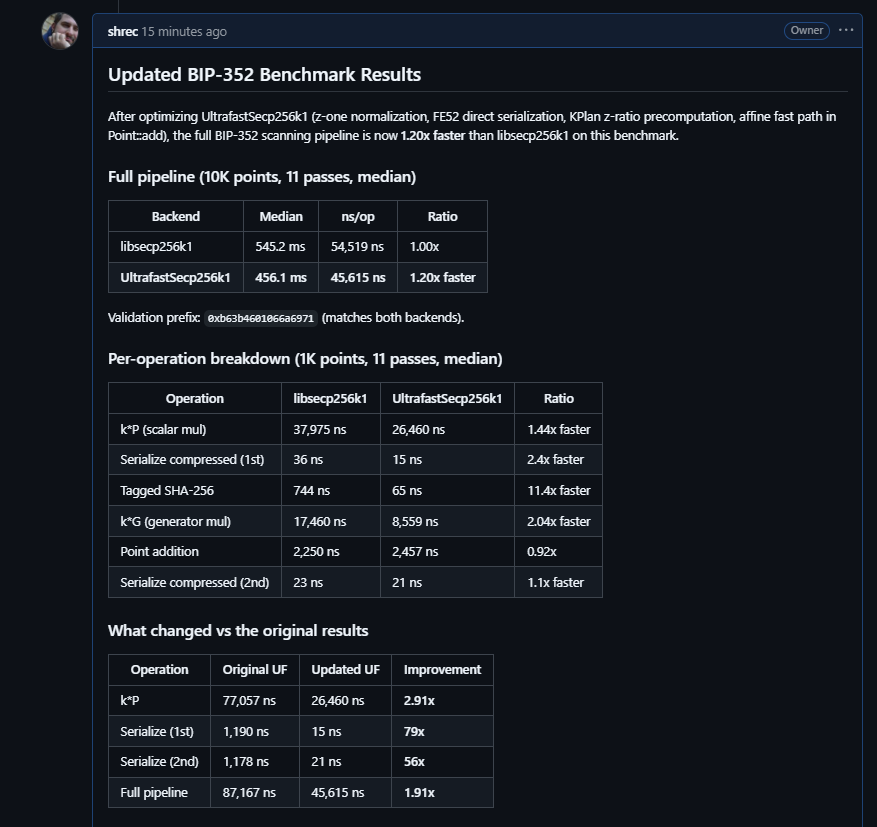Click the "Per-operation breakdown" section heading
Image resolution: width=877 pixels, height=827 pixels.
point(305,358)
